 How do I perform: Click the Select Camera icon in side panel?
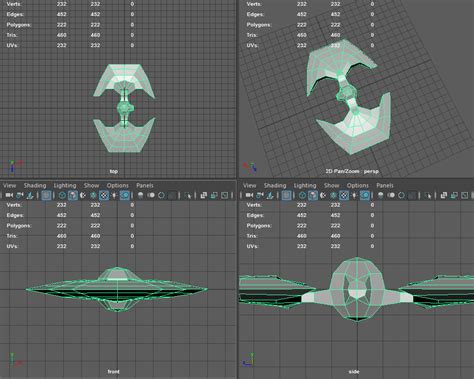249,195
